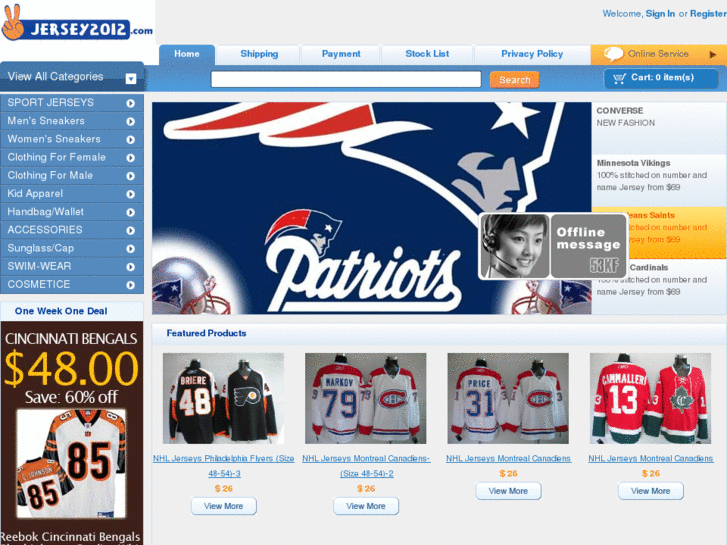This screenshot has width=727, height=545.
Task: Open the Shipping tab
Action: pos(259,54)
